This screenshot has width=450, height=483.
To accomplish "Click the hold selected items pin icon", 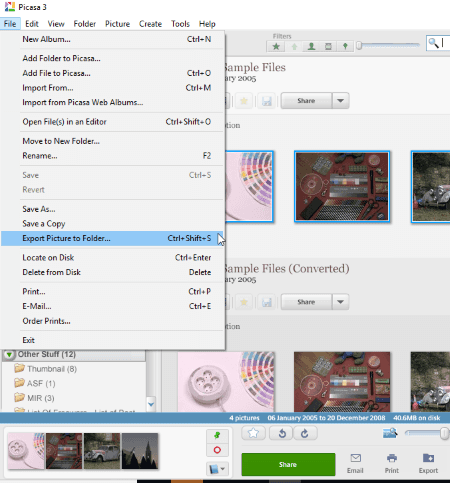I will tap(217, 435).
